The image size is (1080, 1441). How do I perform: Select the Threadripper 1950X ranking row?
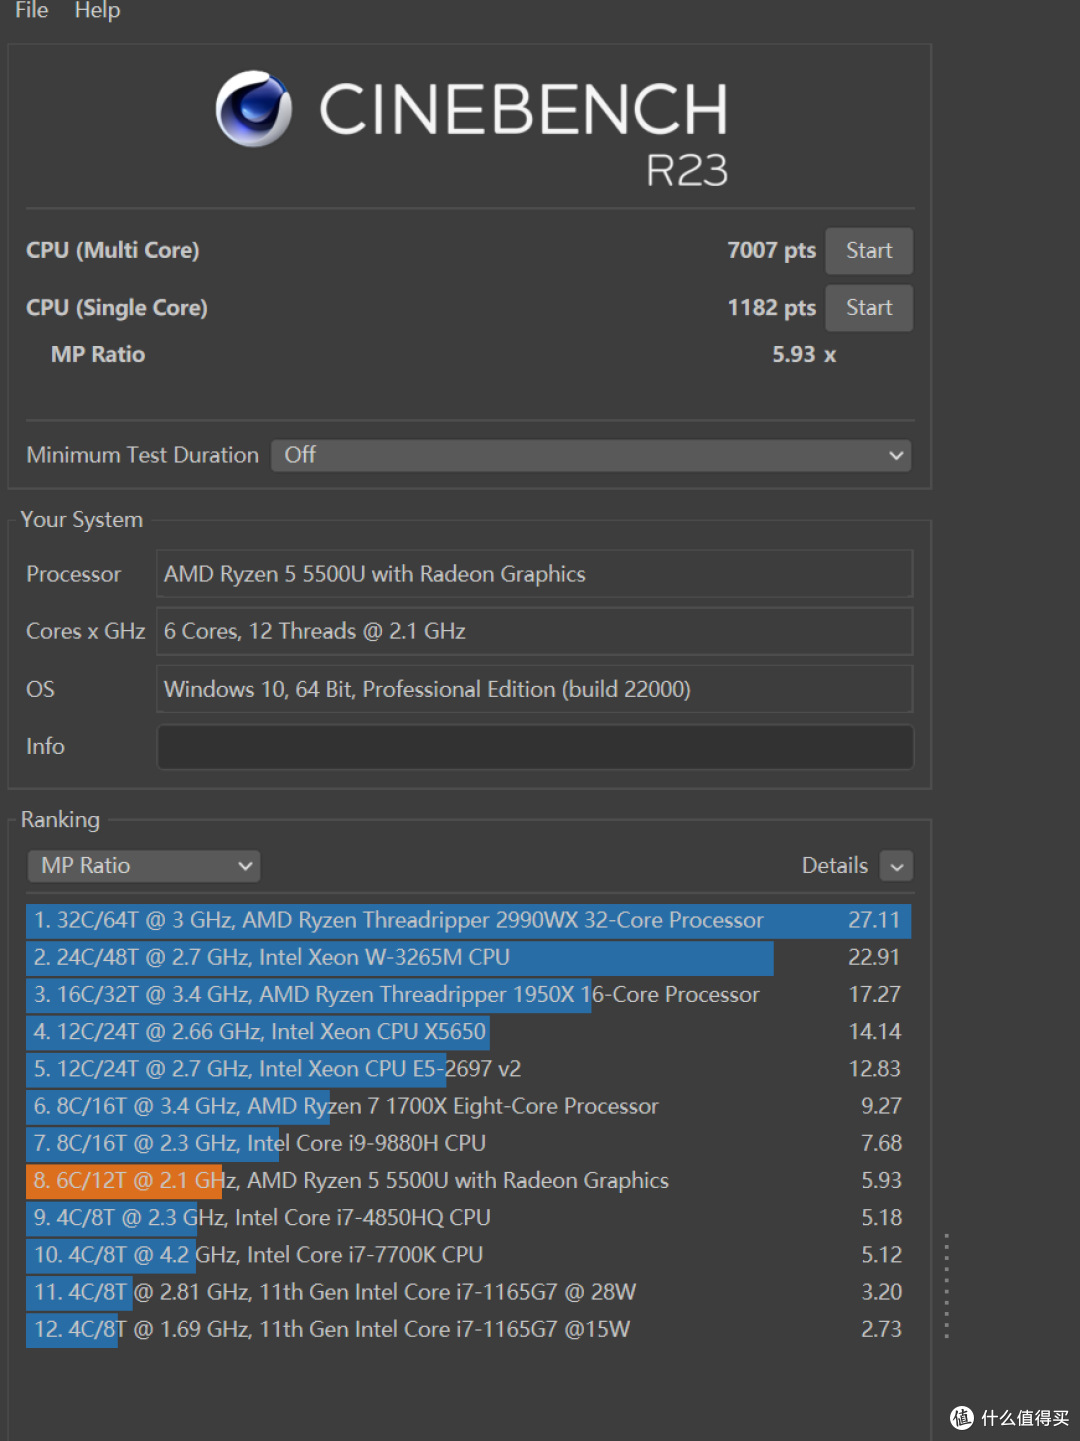468,994
